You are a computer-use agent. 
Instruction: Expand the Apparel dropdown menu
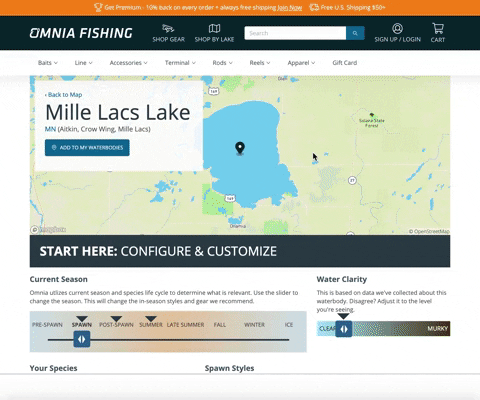[x=301, y=63]
